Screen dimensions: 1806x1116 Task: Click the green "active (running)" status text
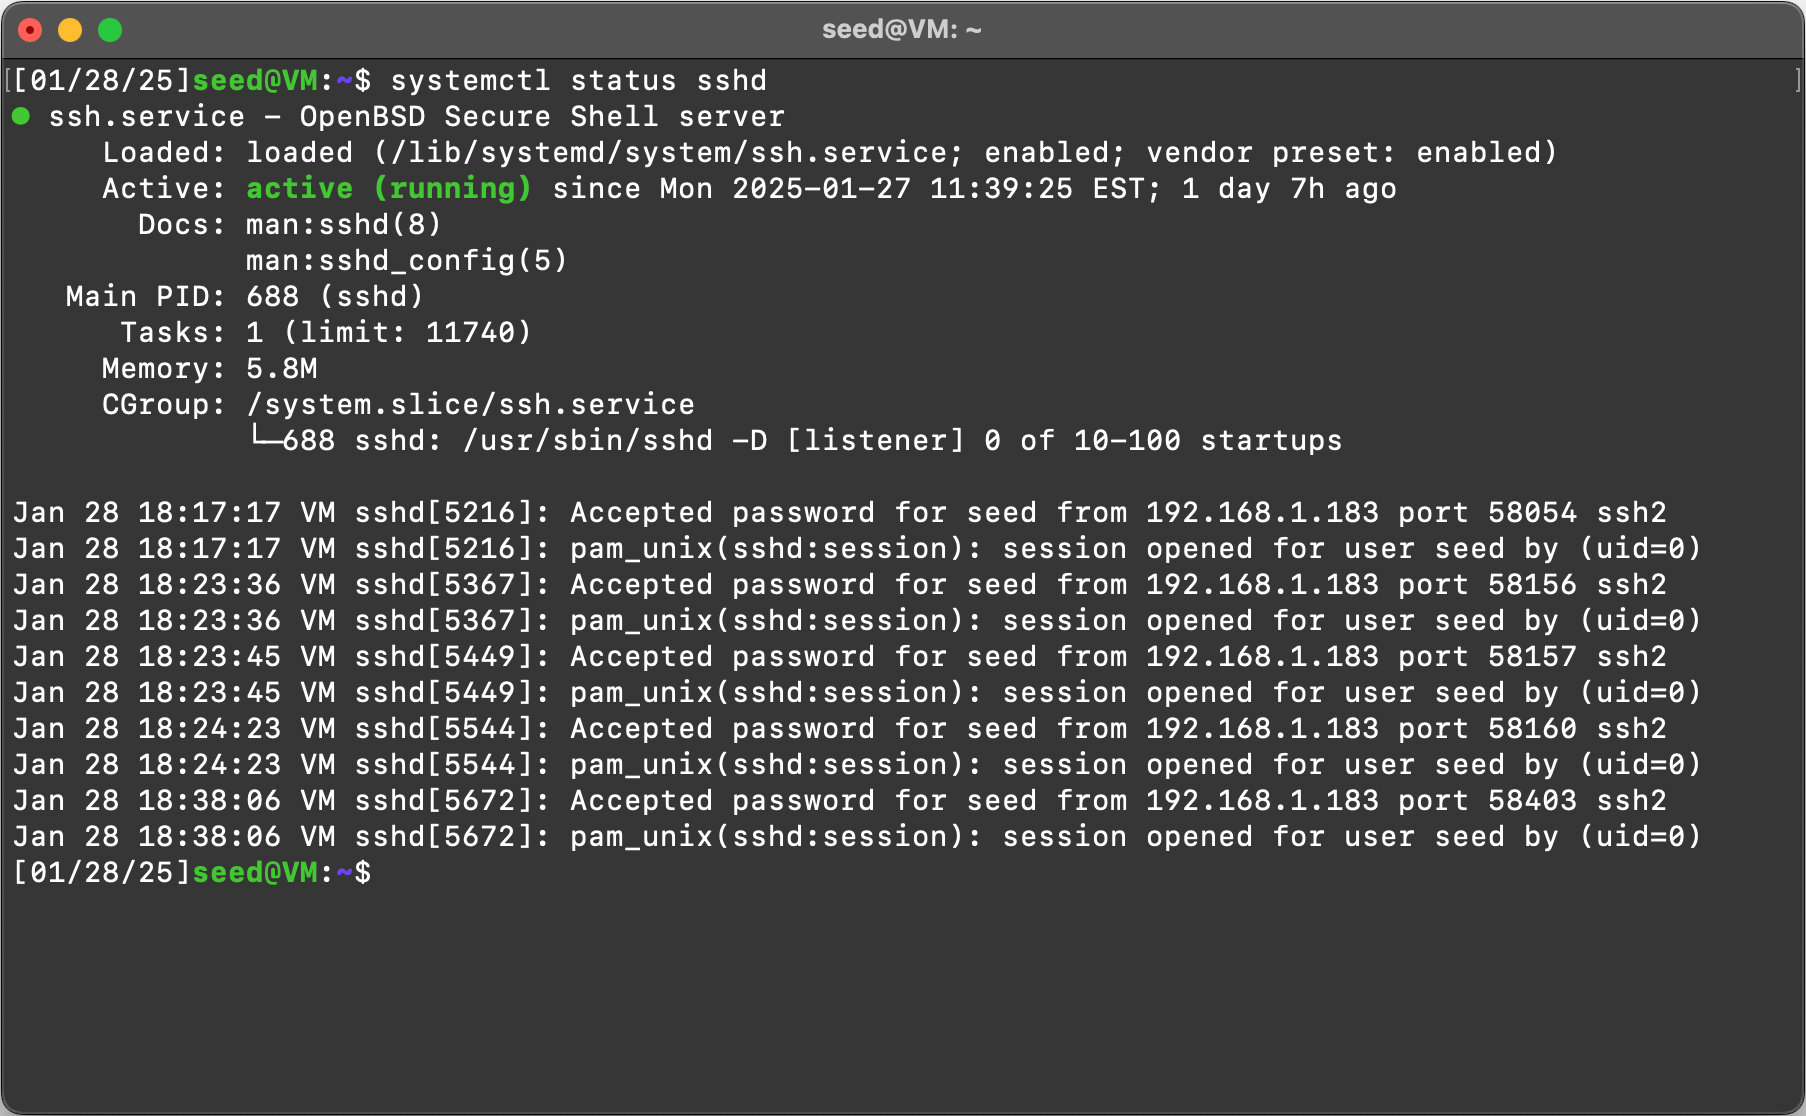click(x=389, y=188)
